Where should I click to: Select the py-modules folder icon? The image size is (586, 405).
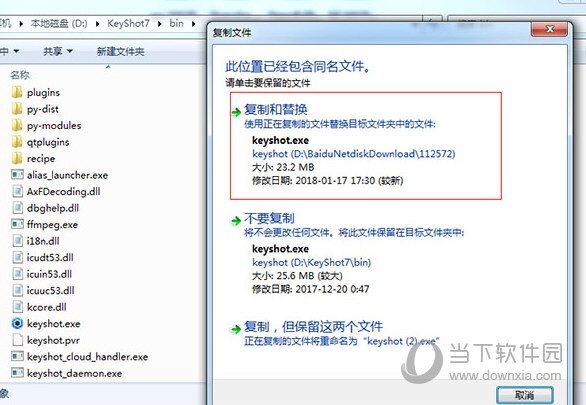17,125
